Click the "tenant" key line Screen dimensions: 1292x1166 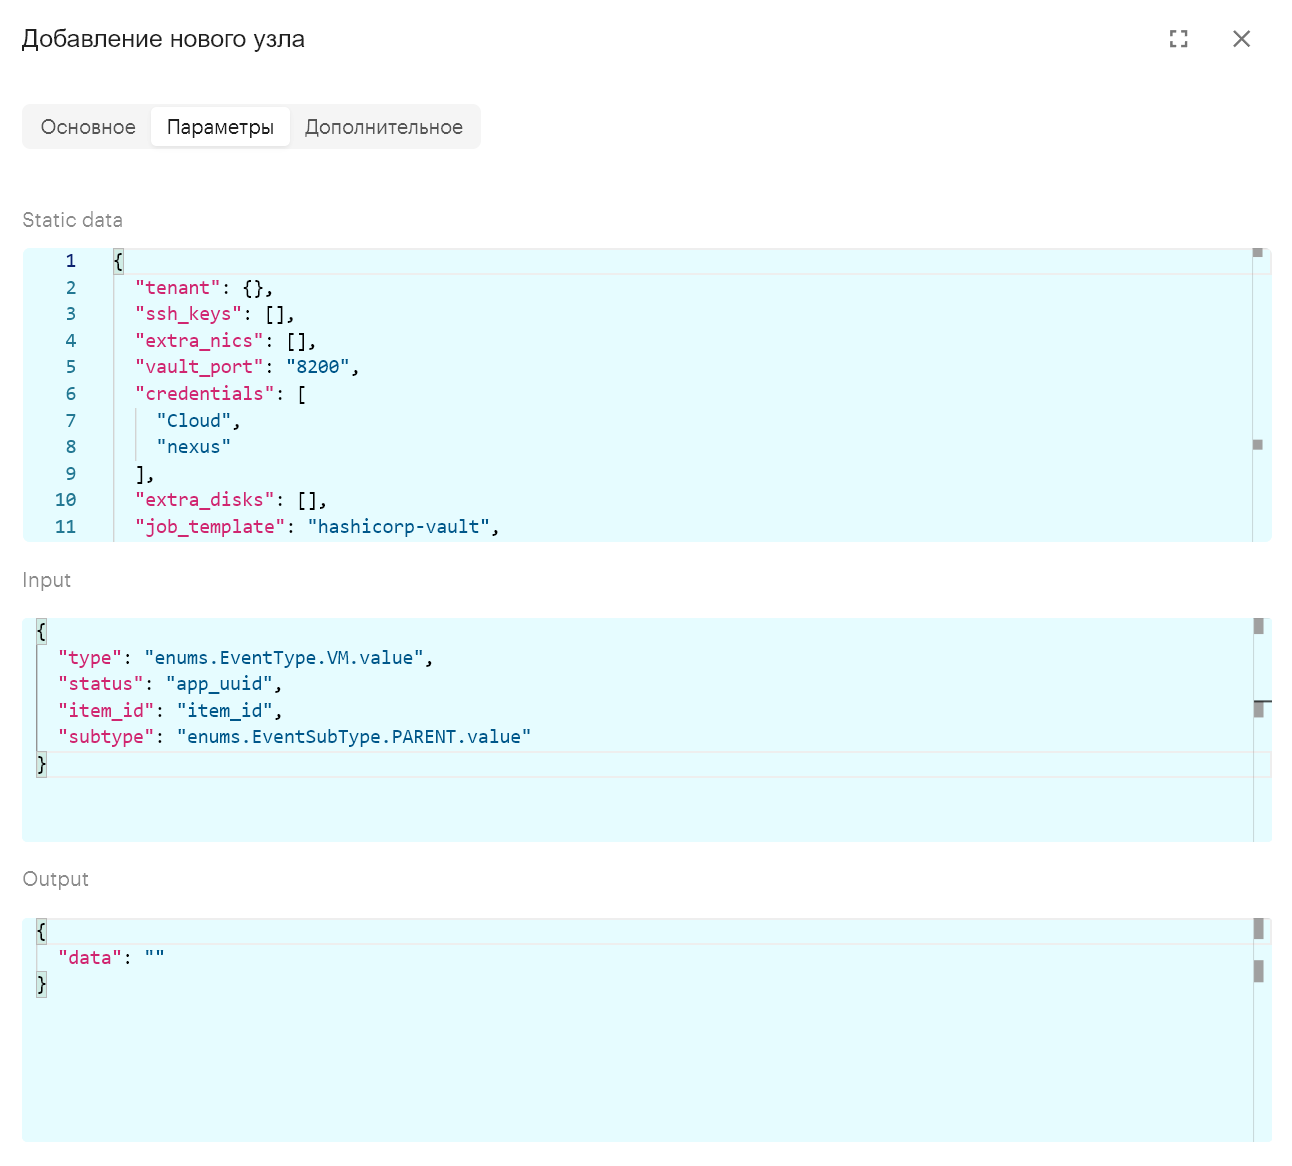[204, 288]
